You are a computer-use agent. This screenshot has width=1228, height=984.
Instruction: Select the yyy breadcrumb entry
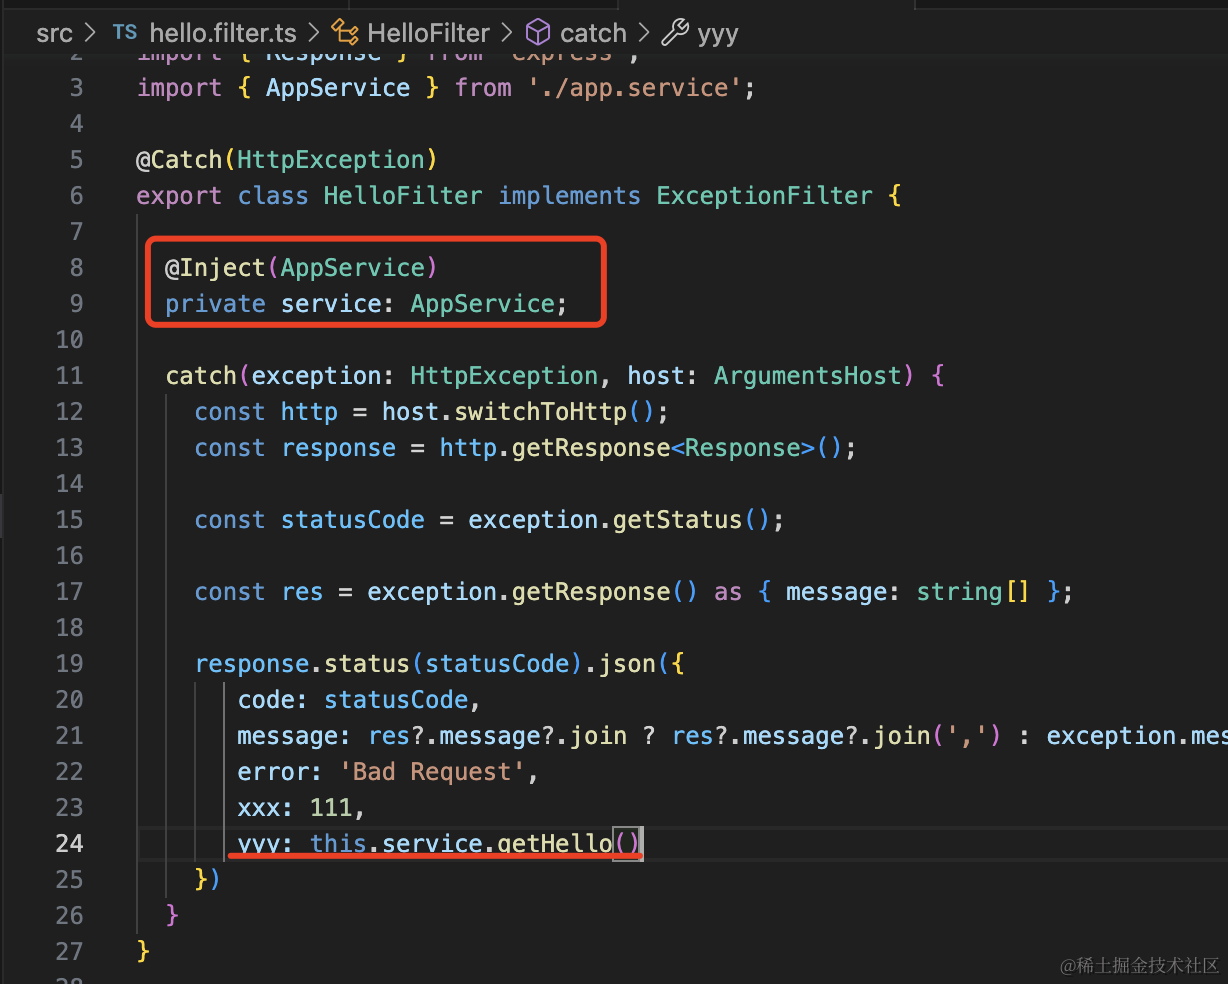pyautogui.click(x=718, y=34)
